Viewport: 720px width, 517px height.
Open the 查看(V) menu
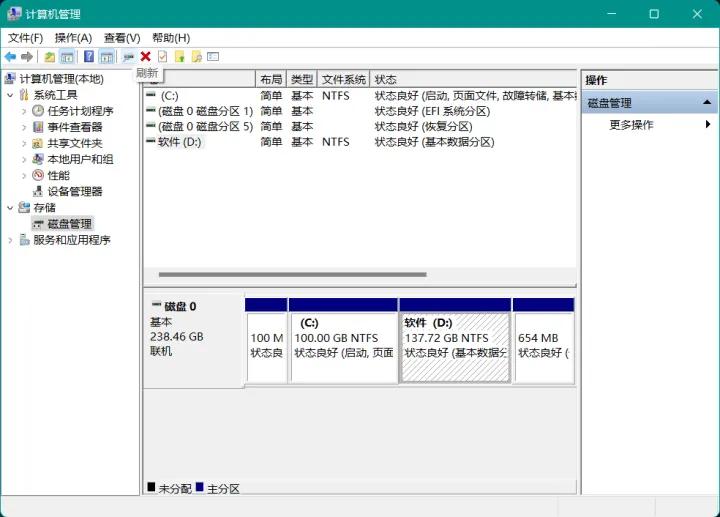coord(122,38)
